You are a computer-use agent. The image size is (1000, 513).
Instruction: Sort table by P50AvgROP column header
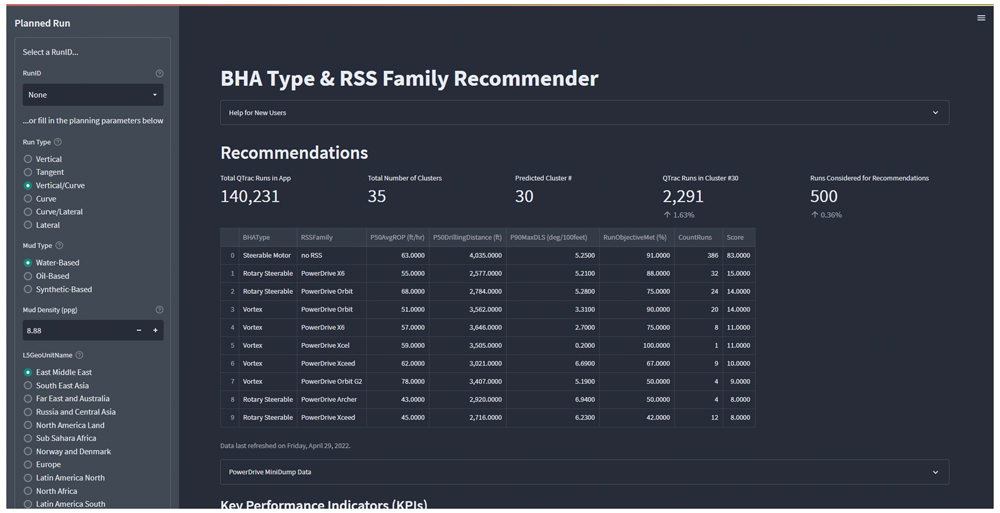[397, 238]
